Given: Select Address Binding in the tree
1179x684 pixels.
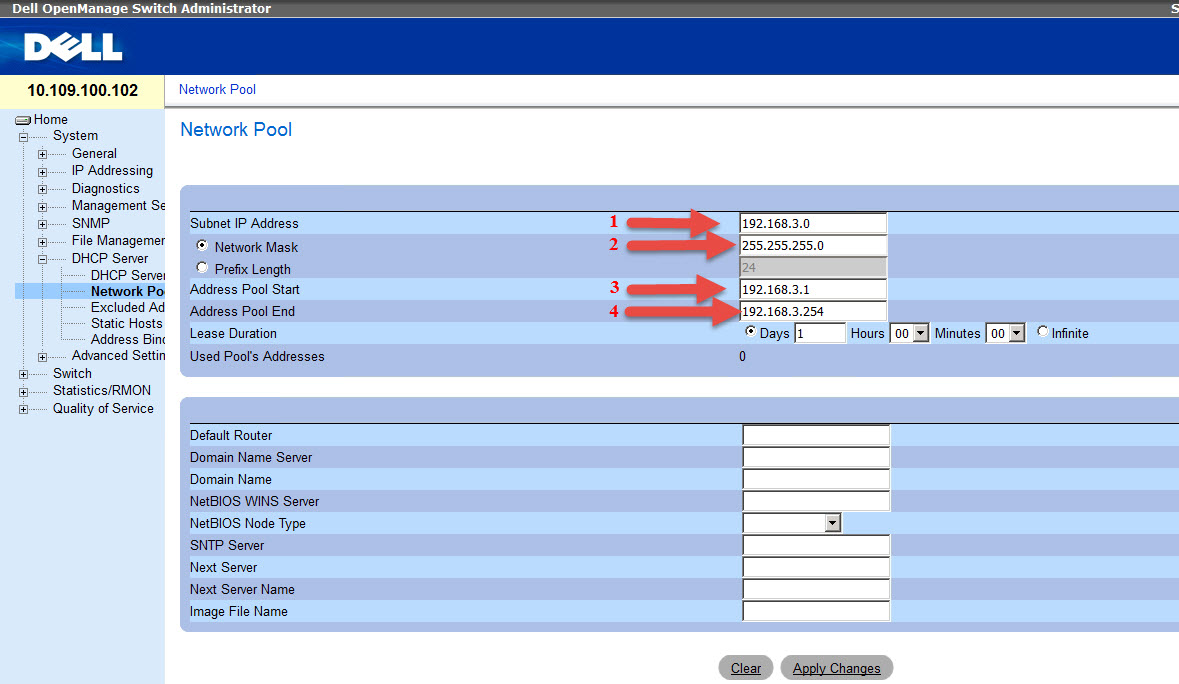Looking at the screenshot, I should tap(126, 340).
